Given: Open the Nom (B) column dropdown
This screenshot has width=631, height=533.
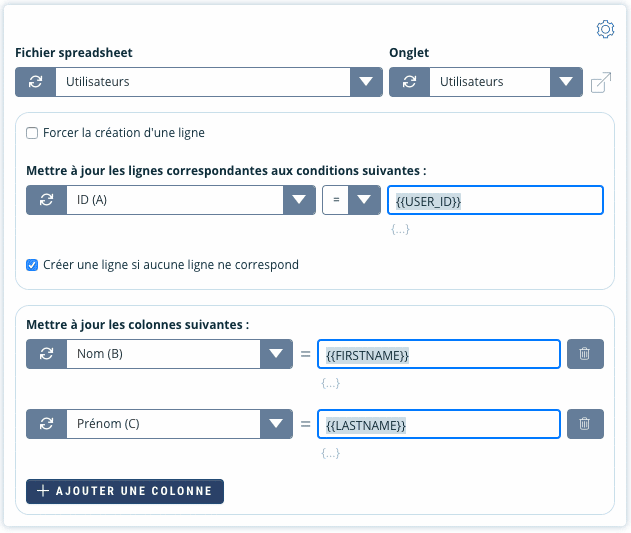Looking at the screenshot, I should pyautogui.click(x=275, y=354).
